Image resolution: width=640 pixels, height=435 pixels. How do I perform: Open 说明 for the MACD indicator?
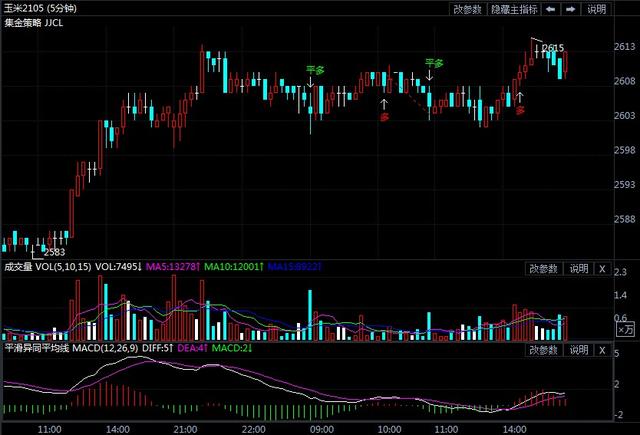coord(578,349)
